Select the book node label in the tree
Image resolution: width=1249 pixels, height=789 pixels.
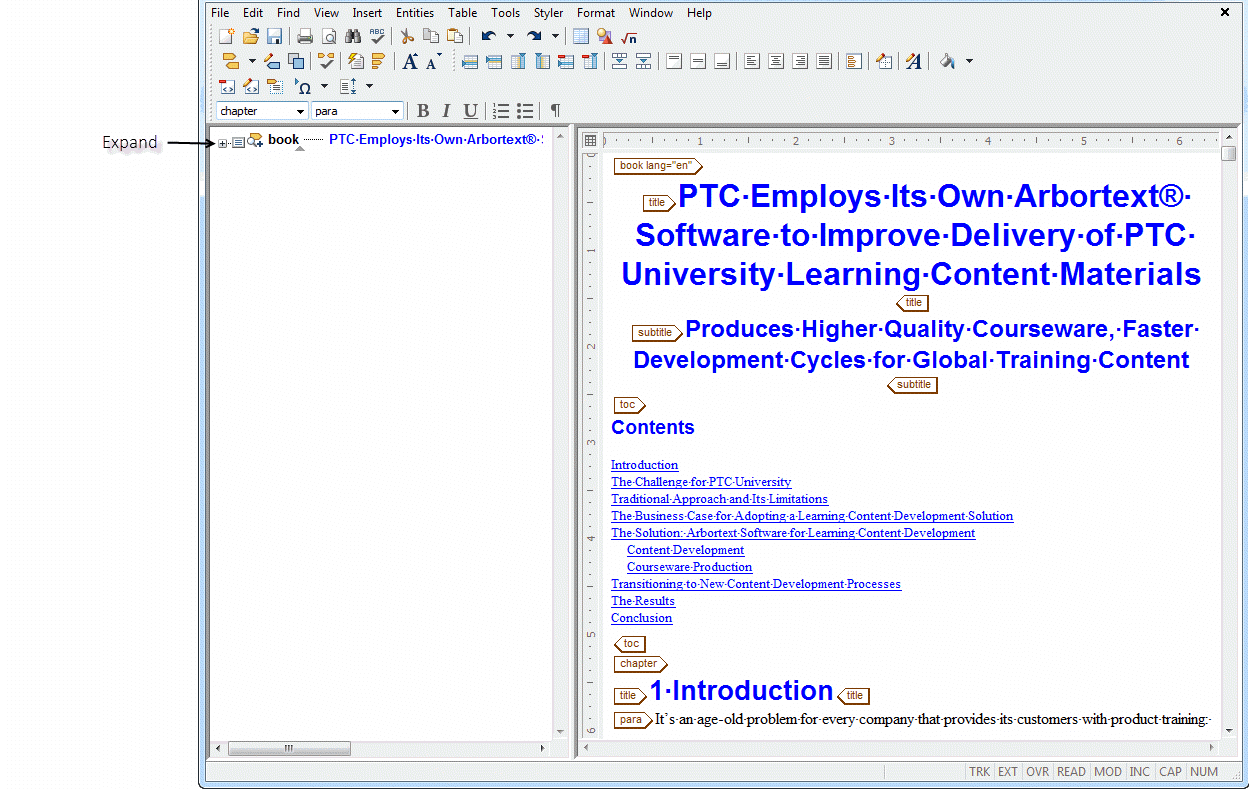click(283, 140)
